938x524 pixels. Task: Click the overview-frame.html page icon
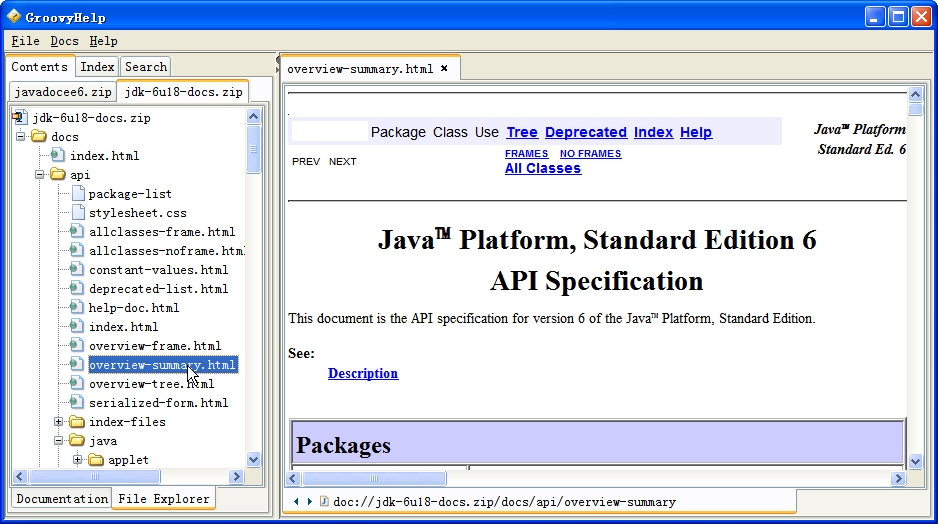[x=77, y=345]
